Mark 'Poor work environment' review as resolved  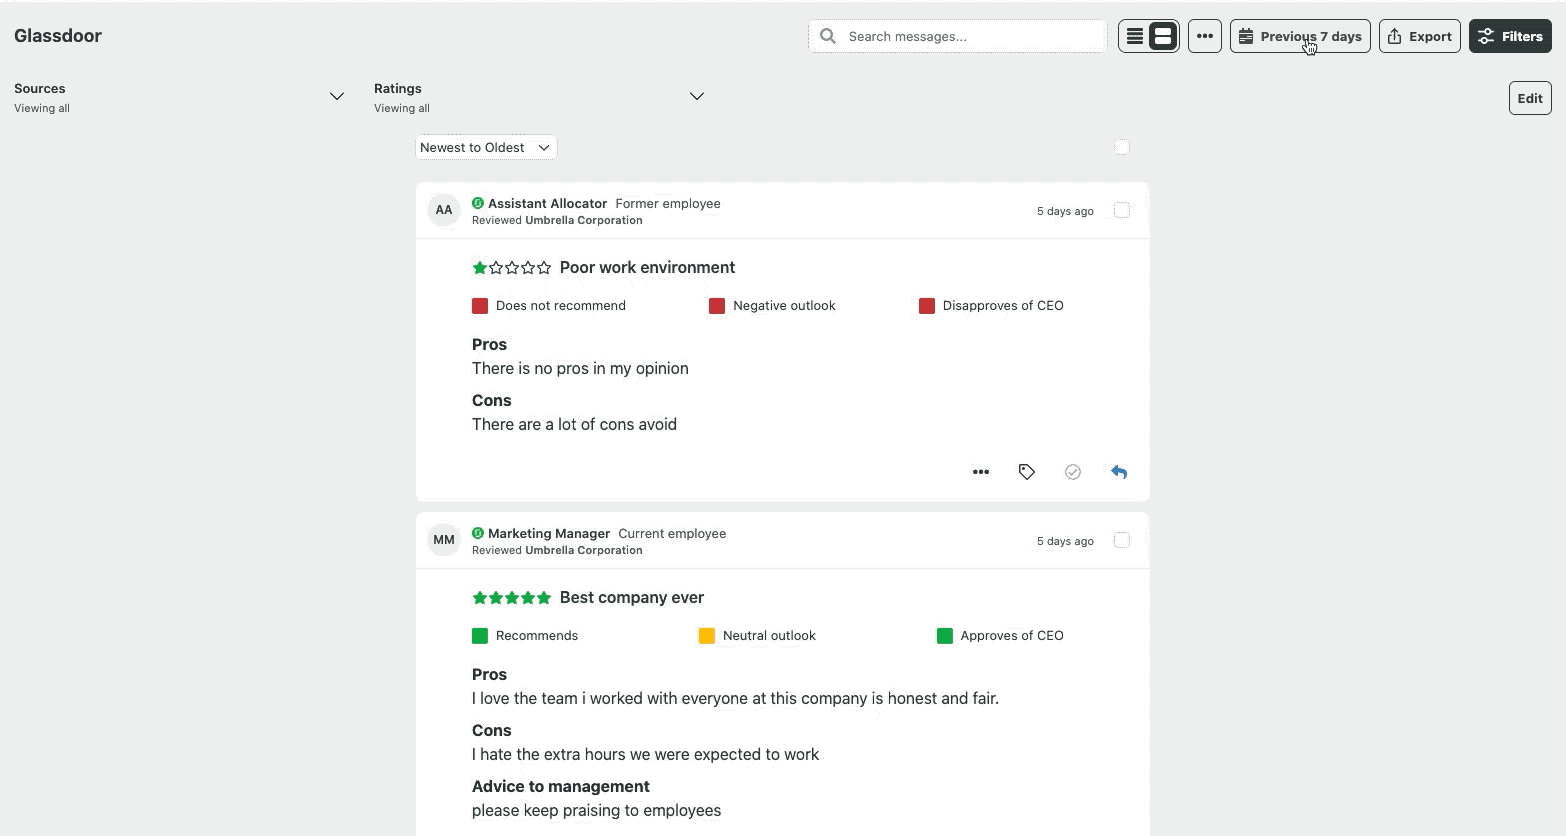pos(1072,471)
